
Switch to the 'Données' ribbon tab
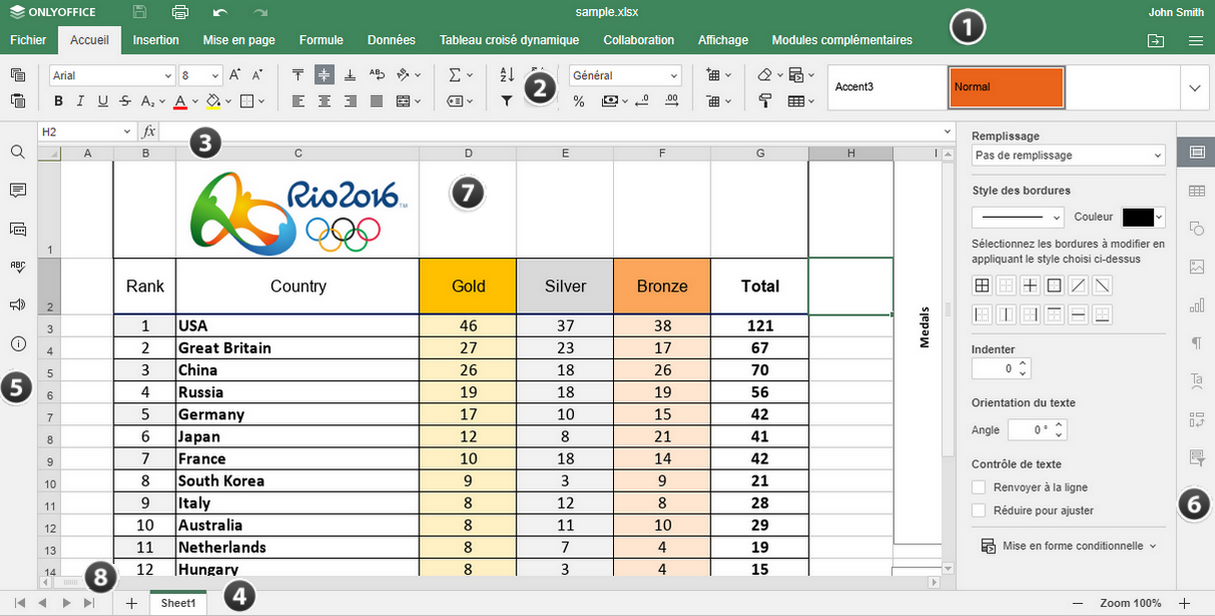click(391, 40)
